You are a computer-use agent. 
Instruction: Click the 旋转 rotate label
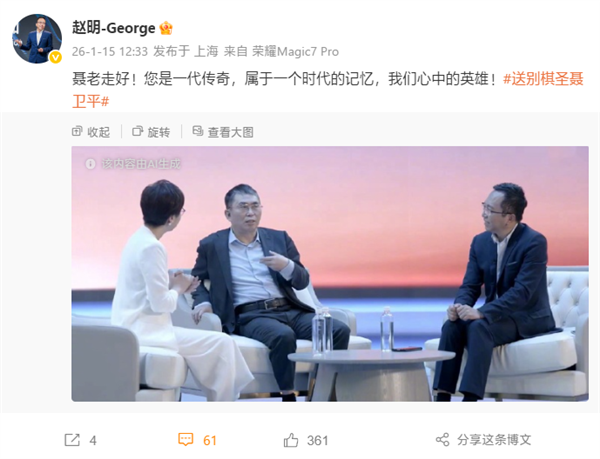coord(159,132)
